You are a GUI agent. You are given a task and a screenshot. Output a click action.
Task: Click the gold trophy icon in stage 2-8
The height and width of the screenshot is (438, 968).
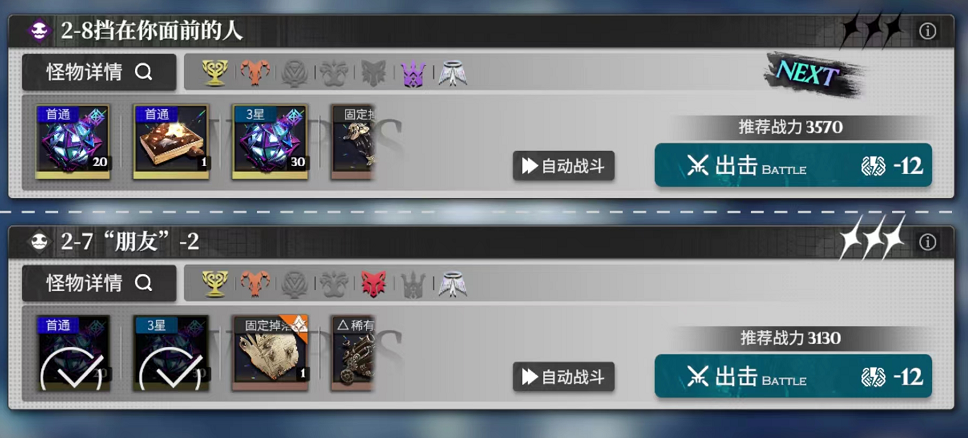tap(215, 73)
